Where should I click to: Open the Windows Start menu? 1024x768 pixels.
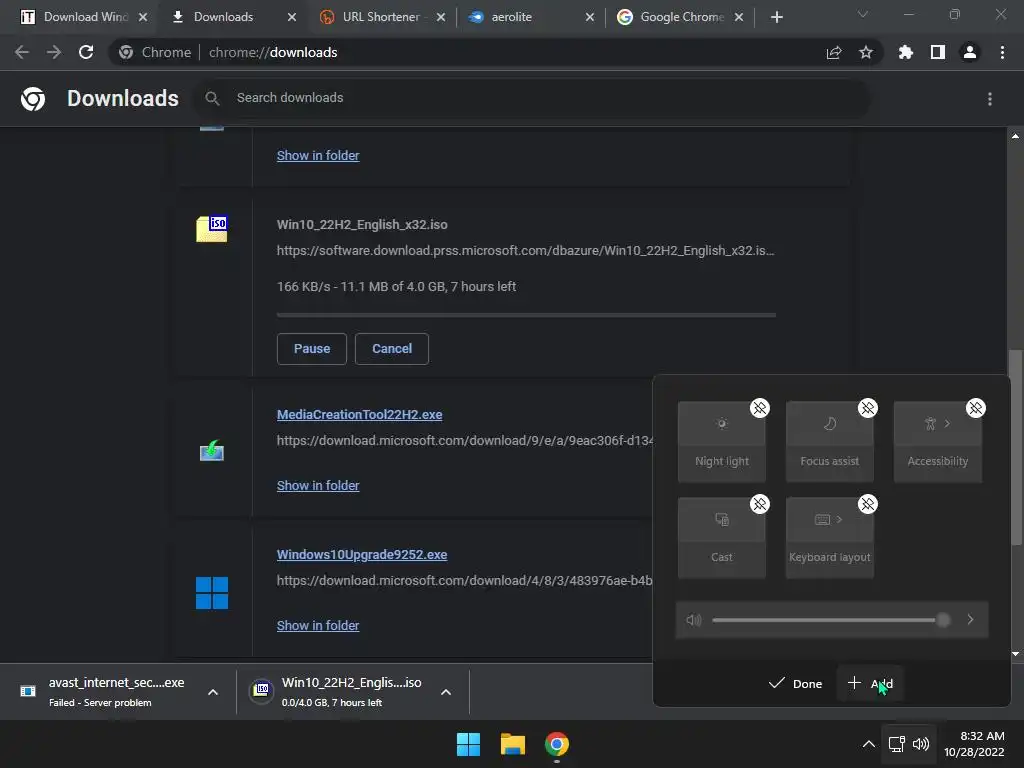pos(468,744)
